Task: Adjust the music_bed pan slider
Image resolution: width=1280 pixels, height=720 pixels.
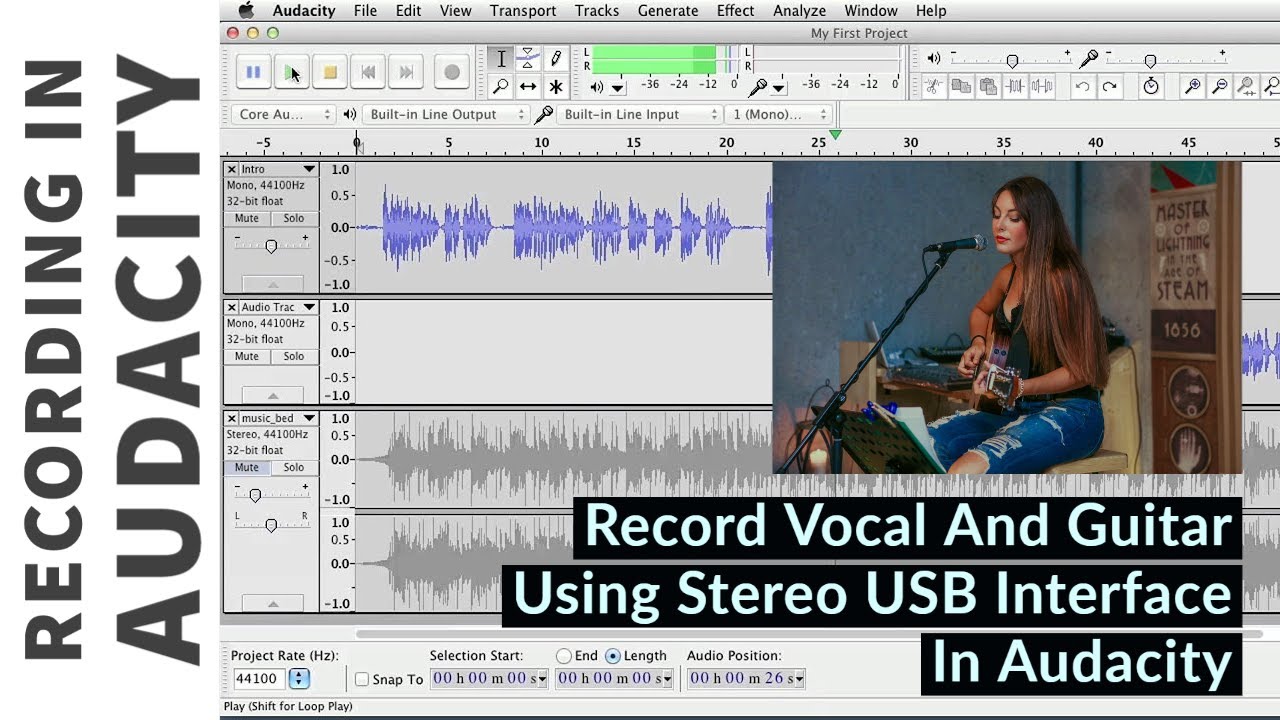Action: [x=271, y=524]
